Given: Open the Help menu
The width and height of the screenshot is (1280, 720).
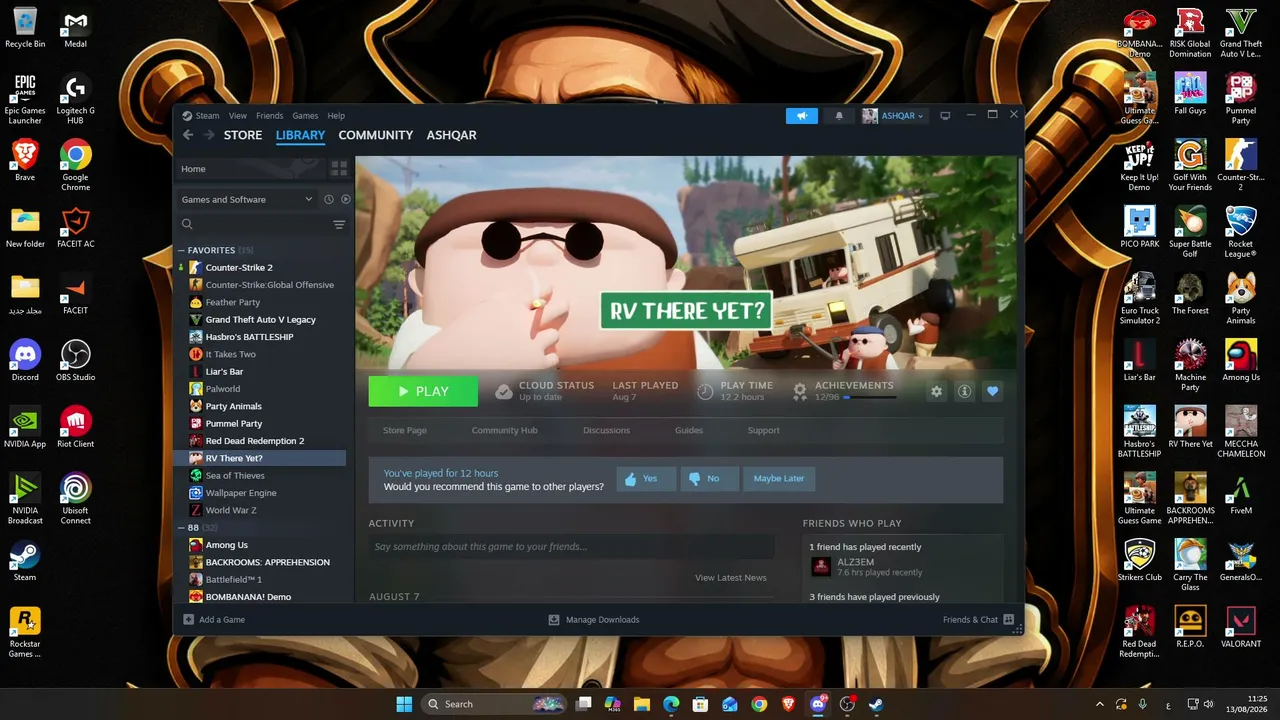Looking at the screenshot, I should (x=336, y=116).
